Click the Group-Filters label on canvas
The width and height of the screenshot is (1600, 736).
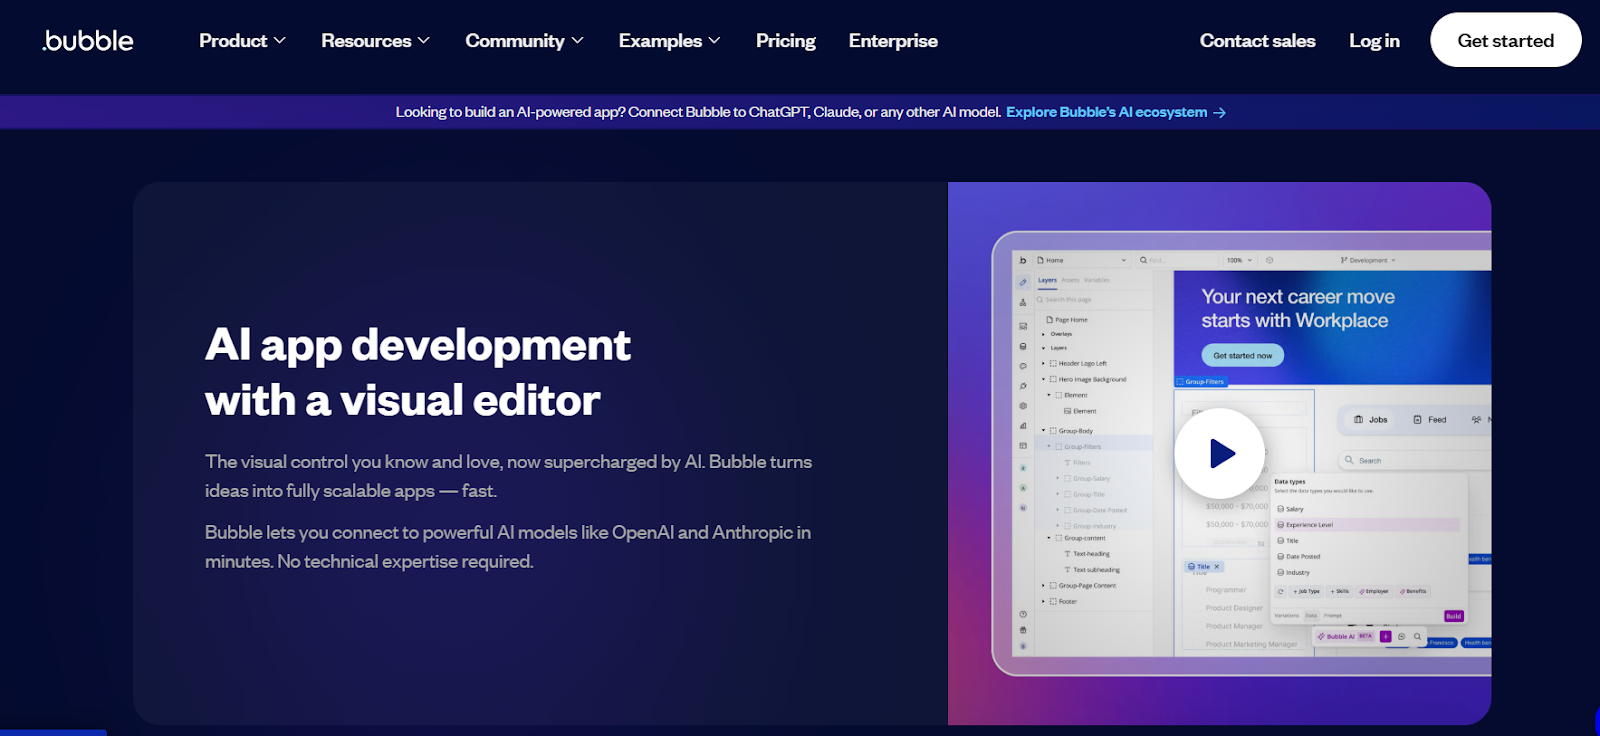tap(1200, 382)
